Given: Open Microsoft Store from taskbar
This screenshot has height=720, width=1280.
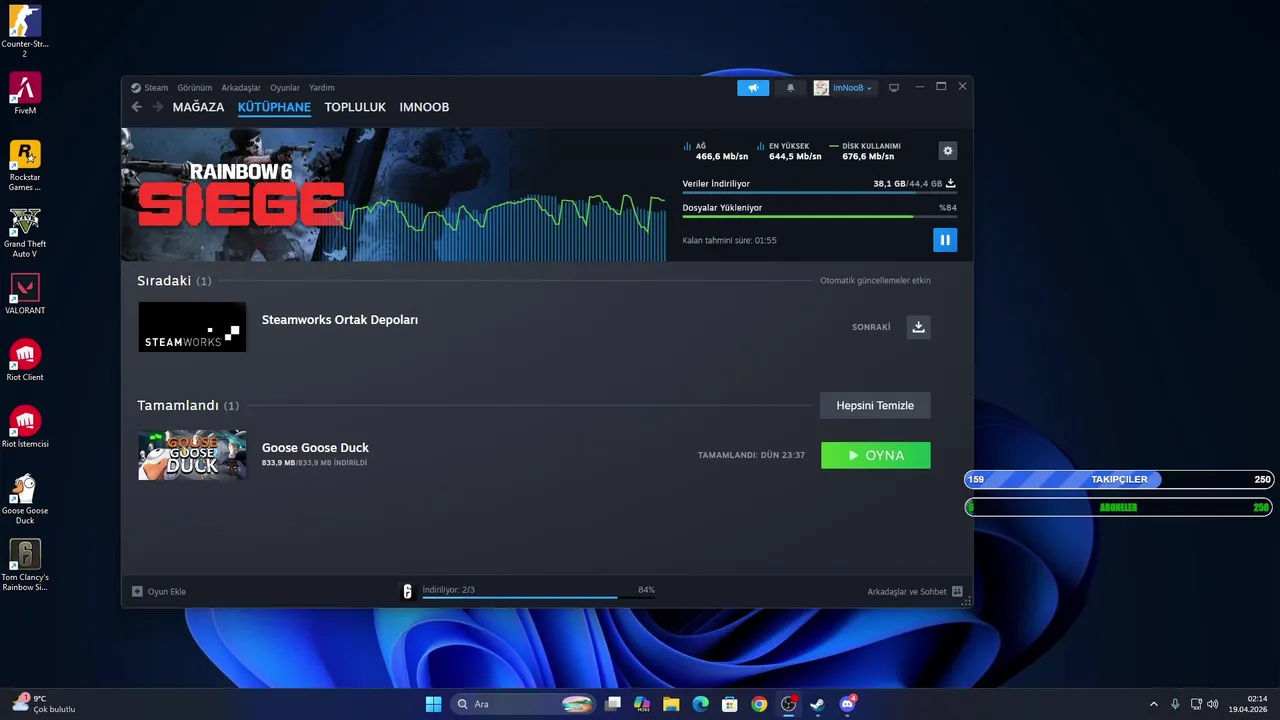Looking at the screenshot, I should tap(730, 704).
